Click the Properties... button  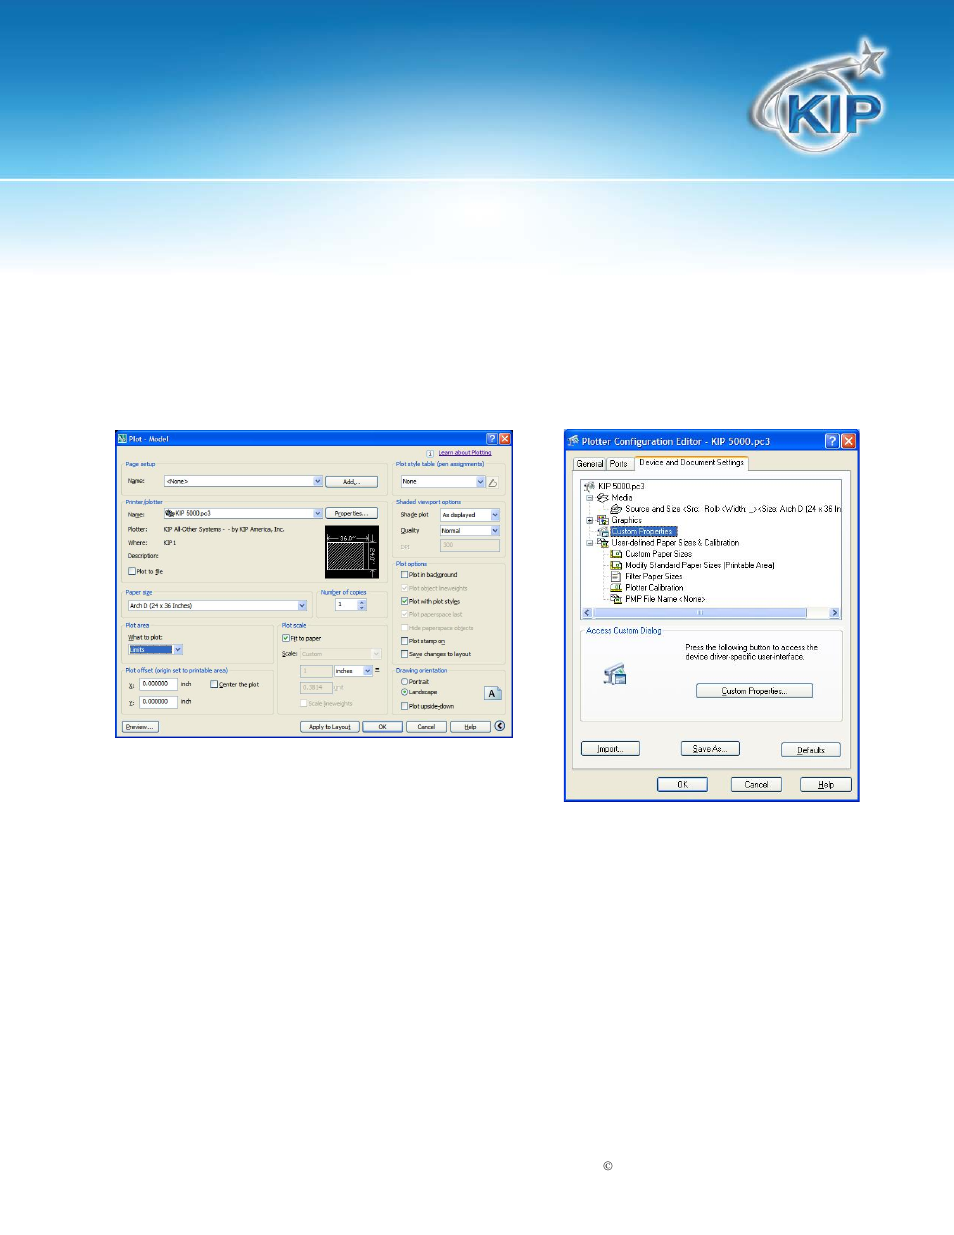pyautogui.click(x=352, y=513)
